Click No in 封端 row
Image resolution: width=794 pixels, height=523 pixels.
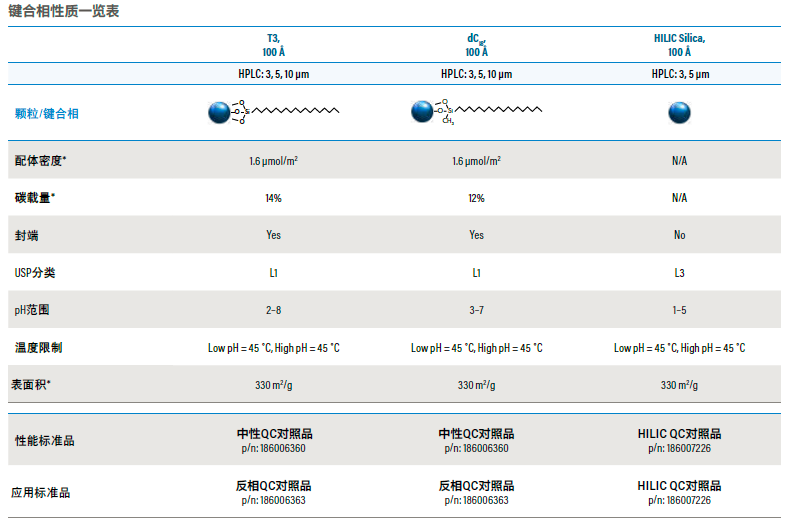(x=680, y=235)
